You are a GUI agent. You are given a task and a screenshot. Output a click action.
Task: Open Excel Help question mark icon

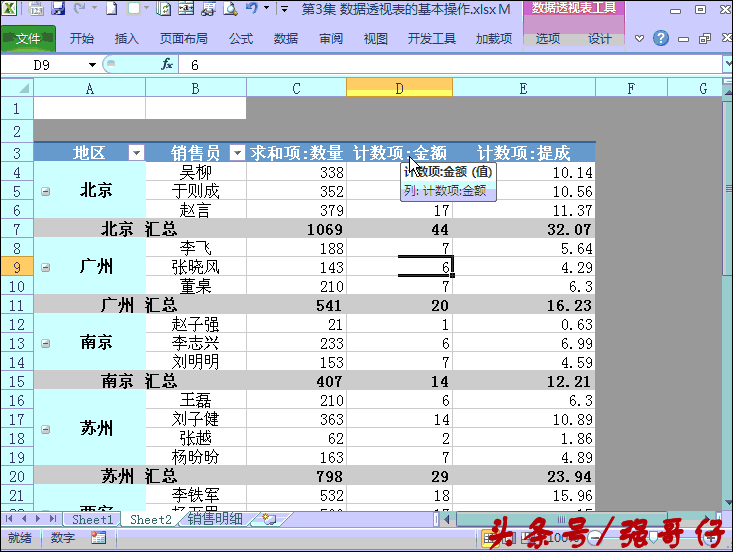661,38
